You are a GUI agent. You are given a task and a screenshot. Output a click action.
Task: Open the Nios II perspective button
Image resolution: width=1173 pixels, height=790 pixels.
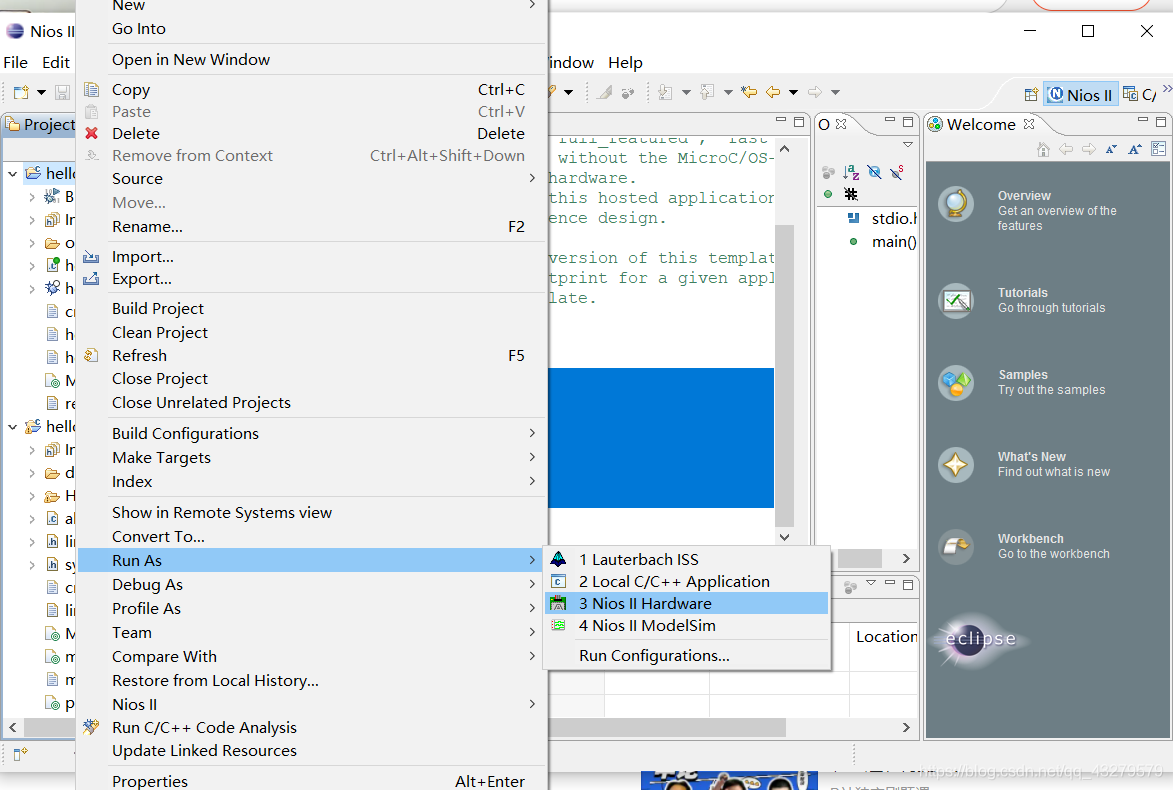point(1081,94)
